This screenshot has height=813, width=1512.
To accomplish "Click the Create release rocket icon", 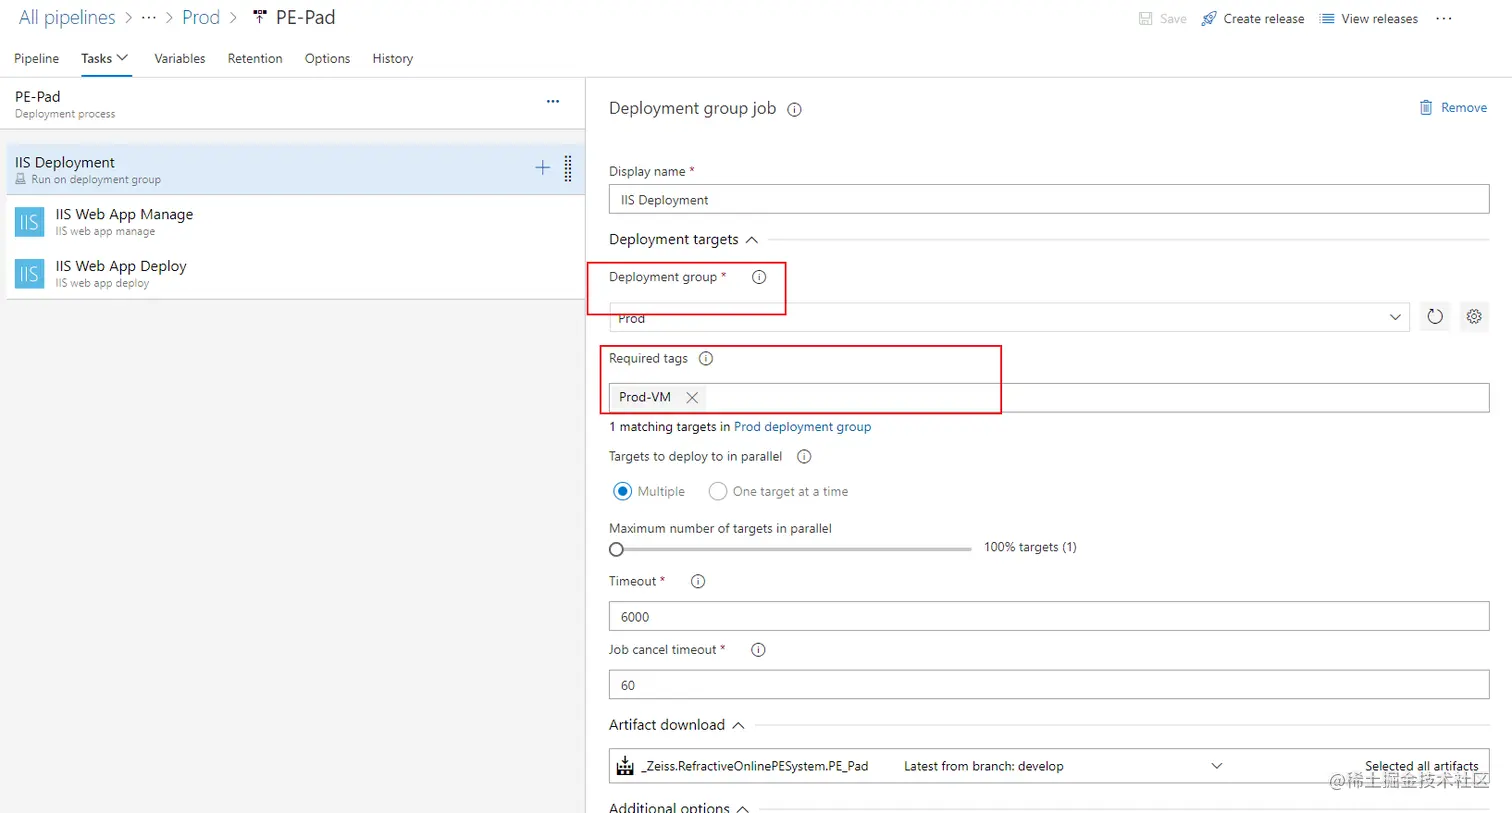I will pyautogui.click(x=1209, y=19).
